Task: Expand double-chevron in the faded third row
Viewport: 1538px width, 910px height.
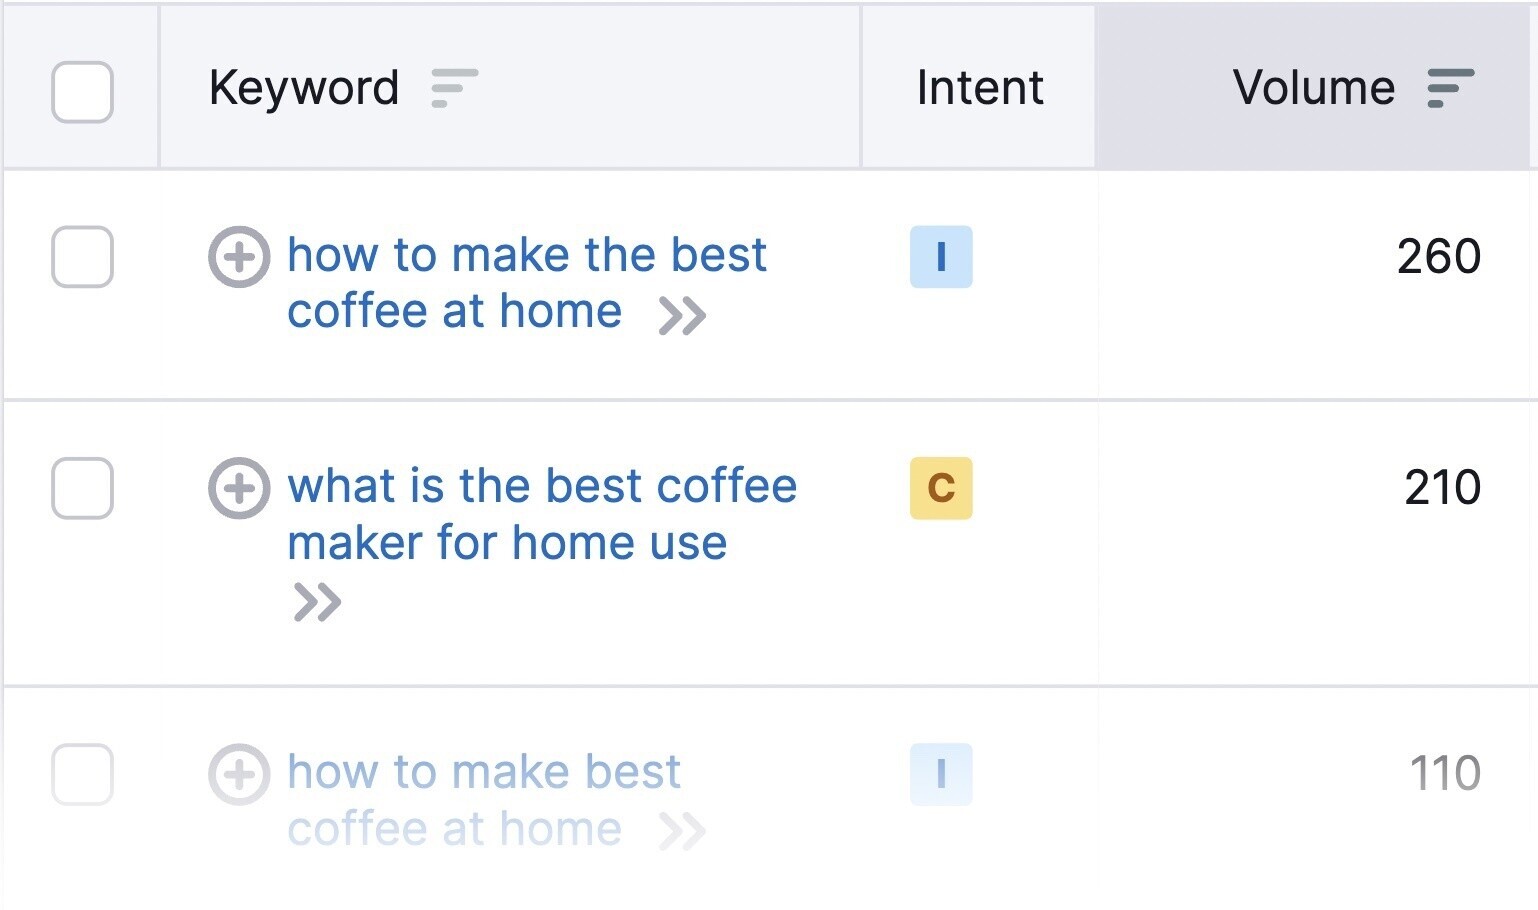Action: (x=683, y=831)
